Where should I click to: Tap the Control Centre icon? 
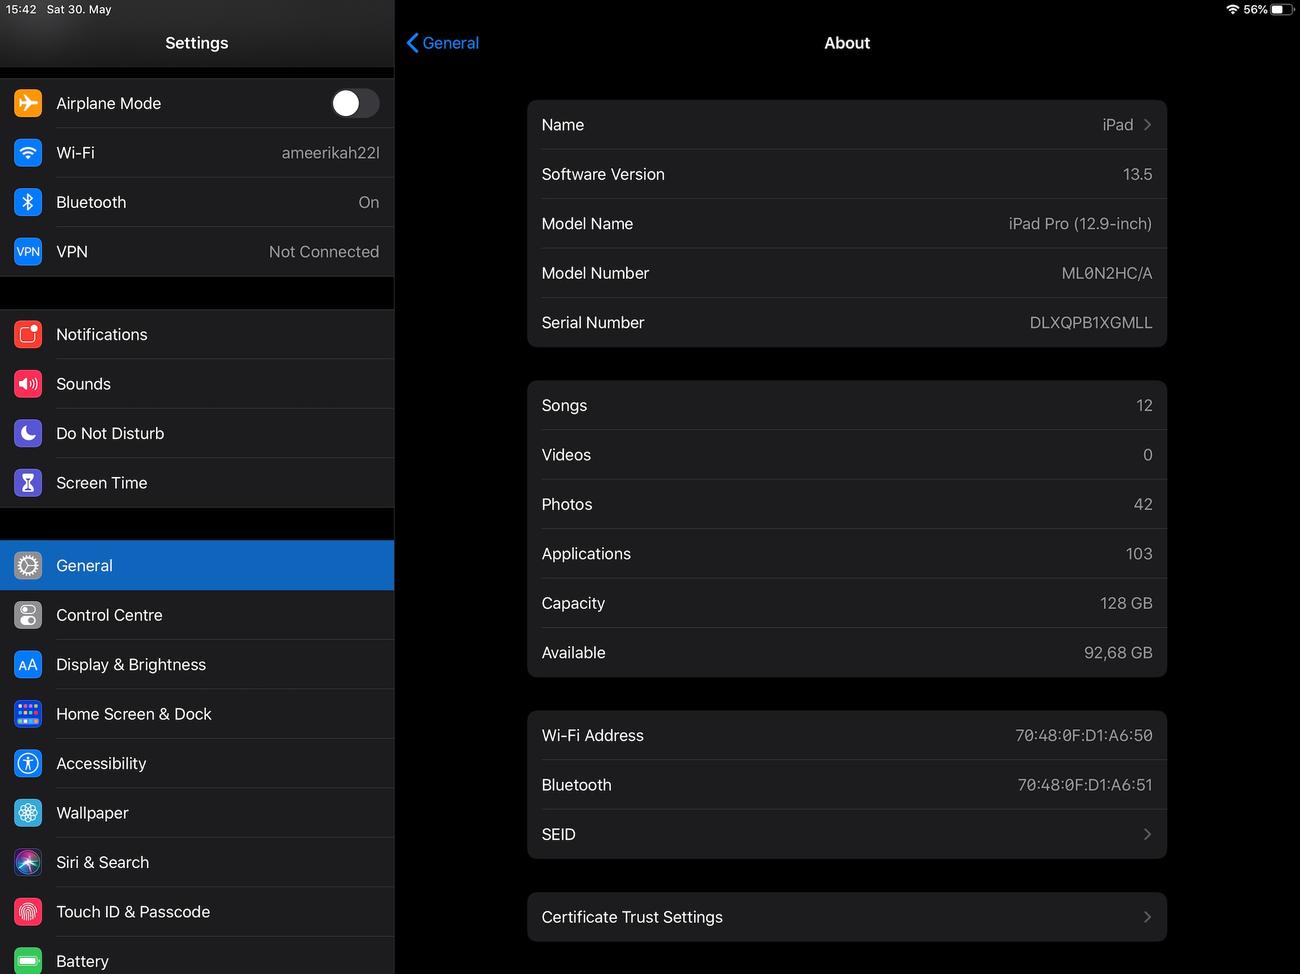point(28,615)
